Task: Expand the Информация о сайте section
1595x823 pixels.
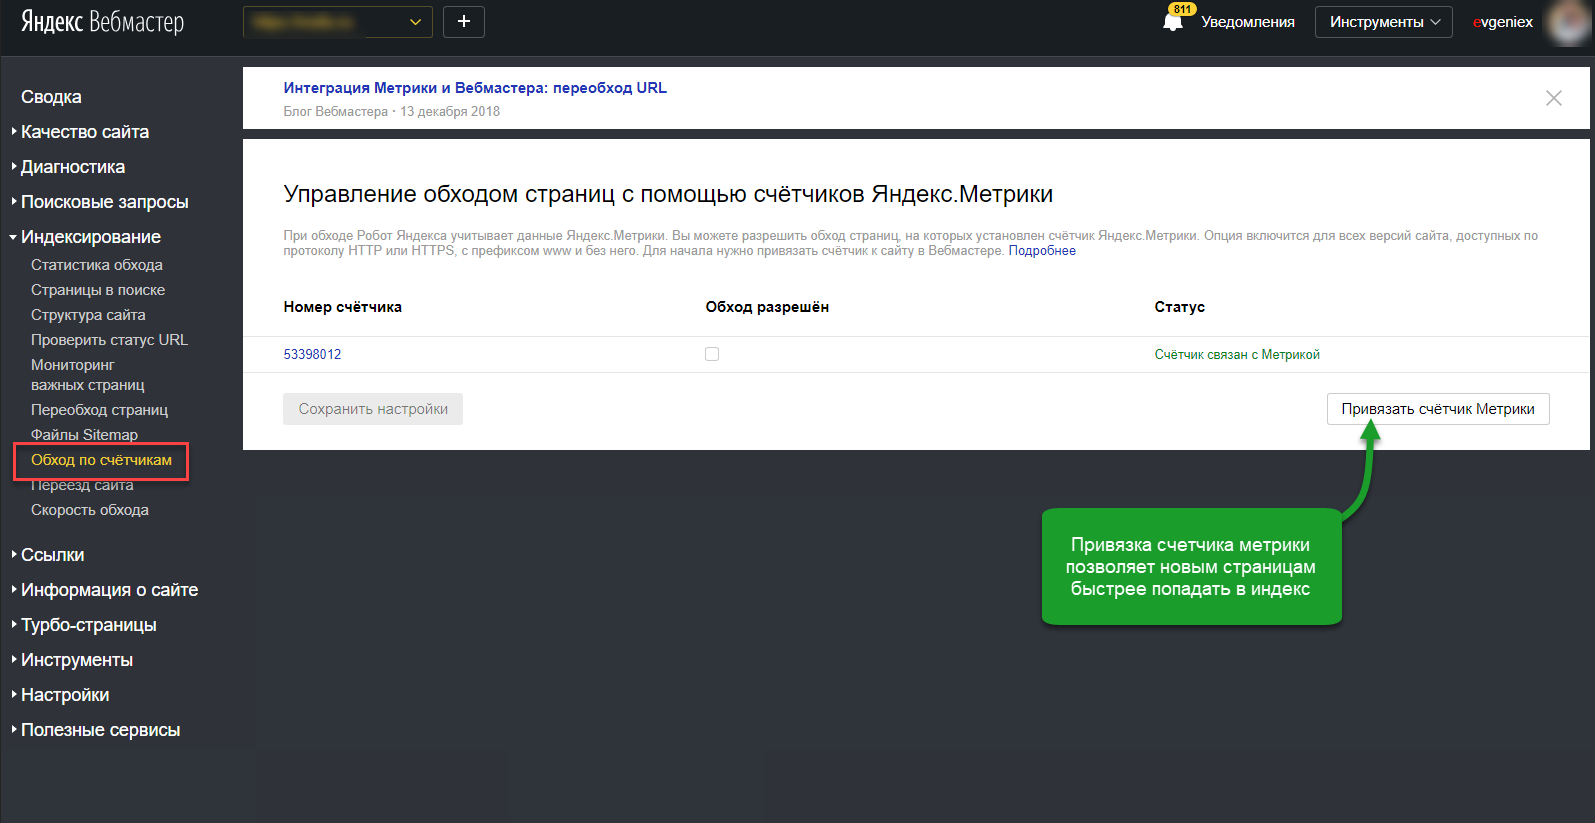Action: click(109, 590)
